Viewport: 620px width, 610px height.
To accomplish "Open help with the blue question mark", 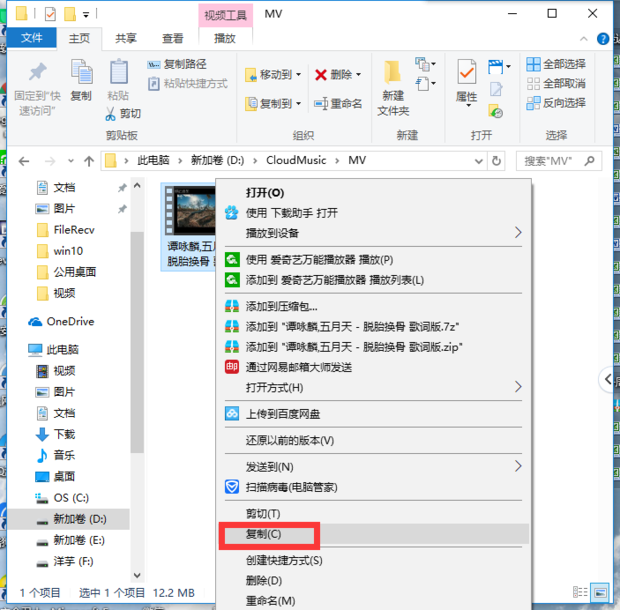I will coord(603,39).
